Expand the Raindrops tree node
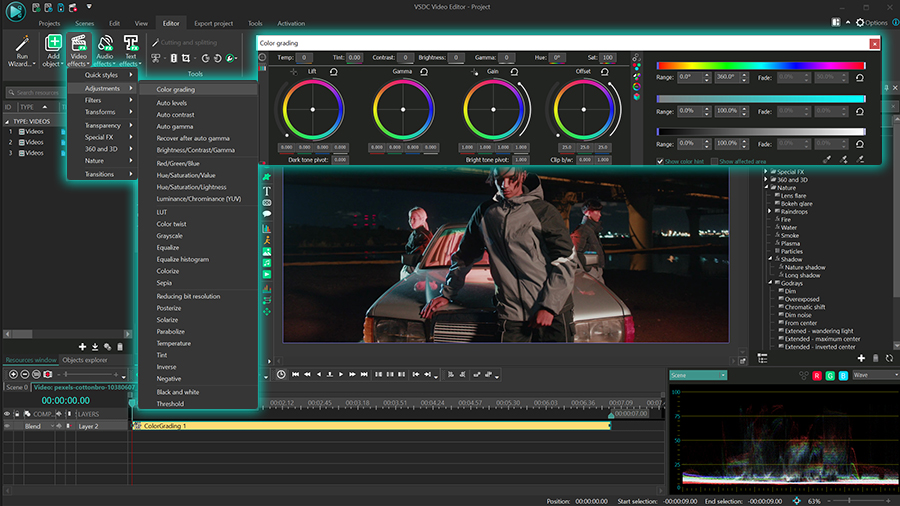 [x=770, y=211]
